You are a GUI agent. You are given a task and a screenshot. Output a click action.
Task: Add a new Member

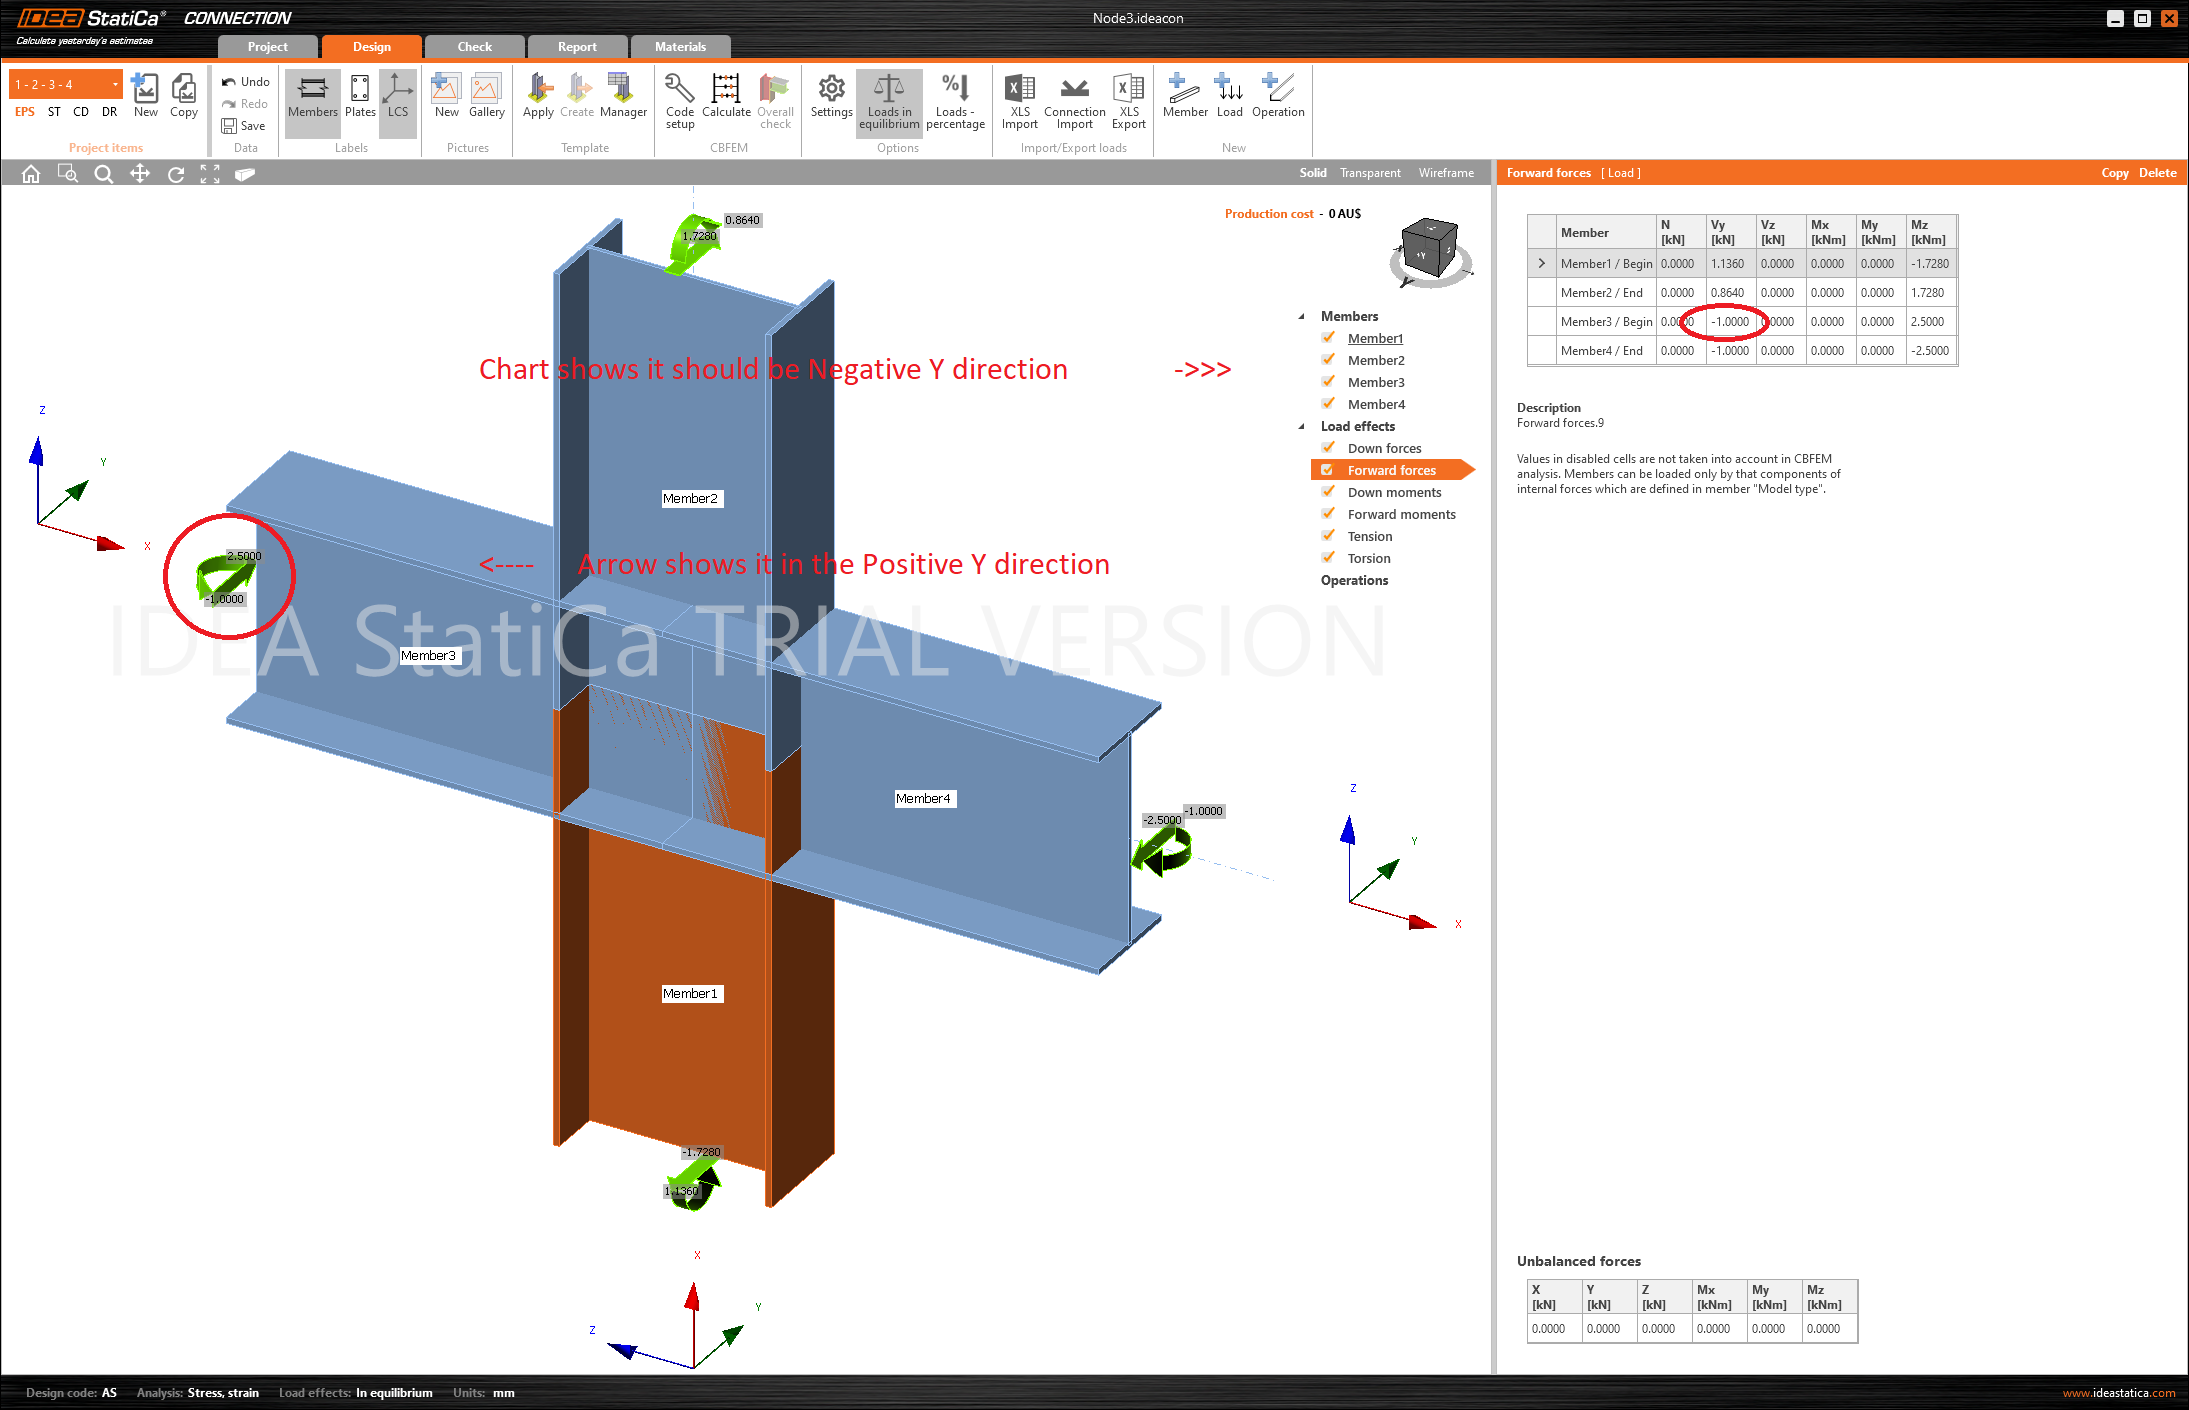click(1185, 95)
